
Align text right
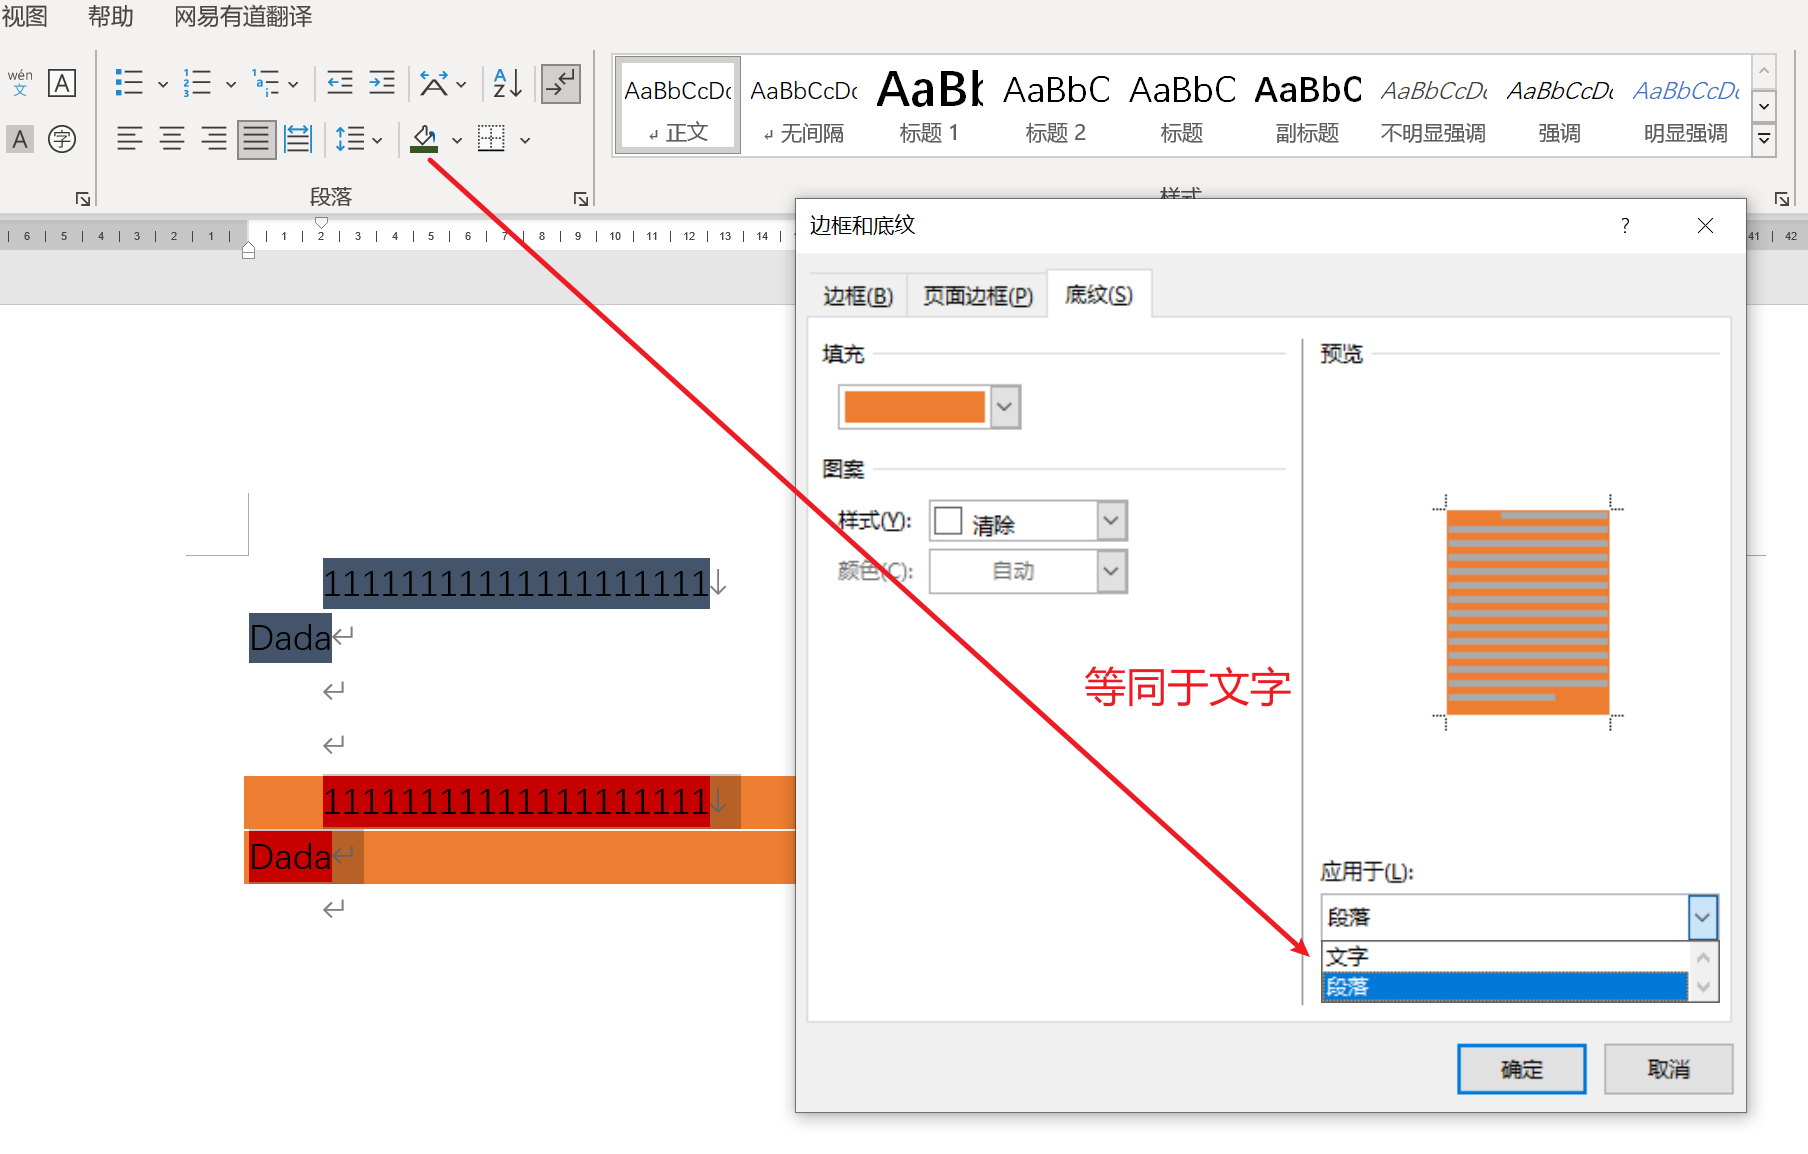point(214,139)
